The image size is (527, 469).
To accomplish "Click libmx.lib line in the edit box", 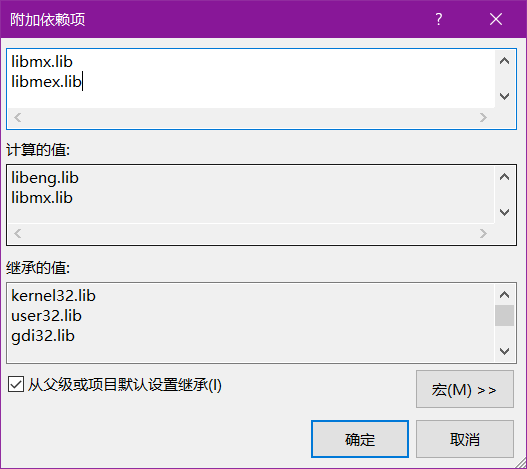I will 42,62.
